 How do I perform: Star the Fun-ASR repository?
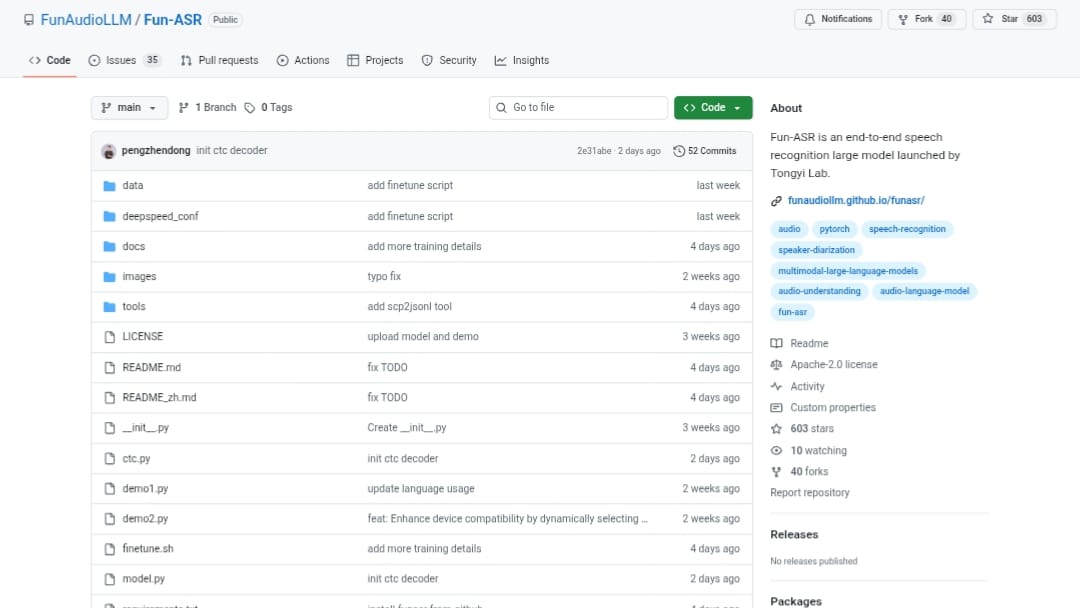[x=999, y=19]
